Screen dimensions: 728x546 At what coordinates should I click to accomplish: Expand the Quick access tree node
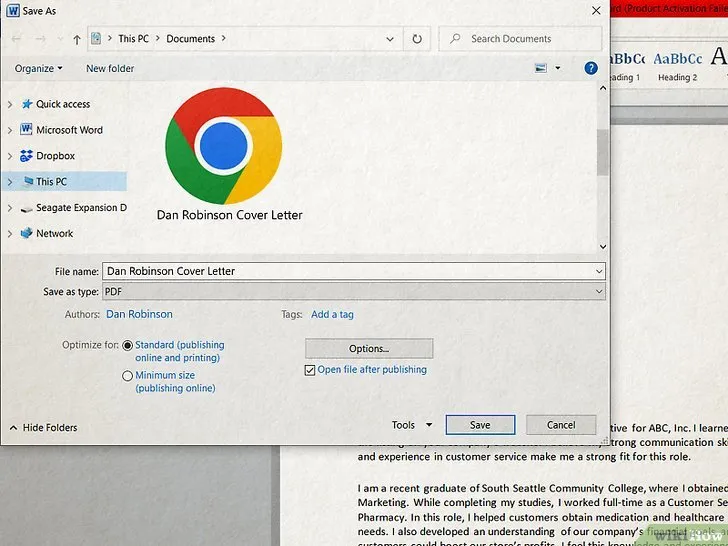(10, 104)
